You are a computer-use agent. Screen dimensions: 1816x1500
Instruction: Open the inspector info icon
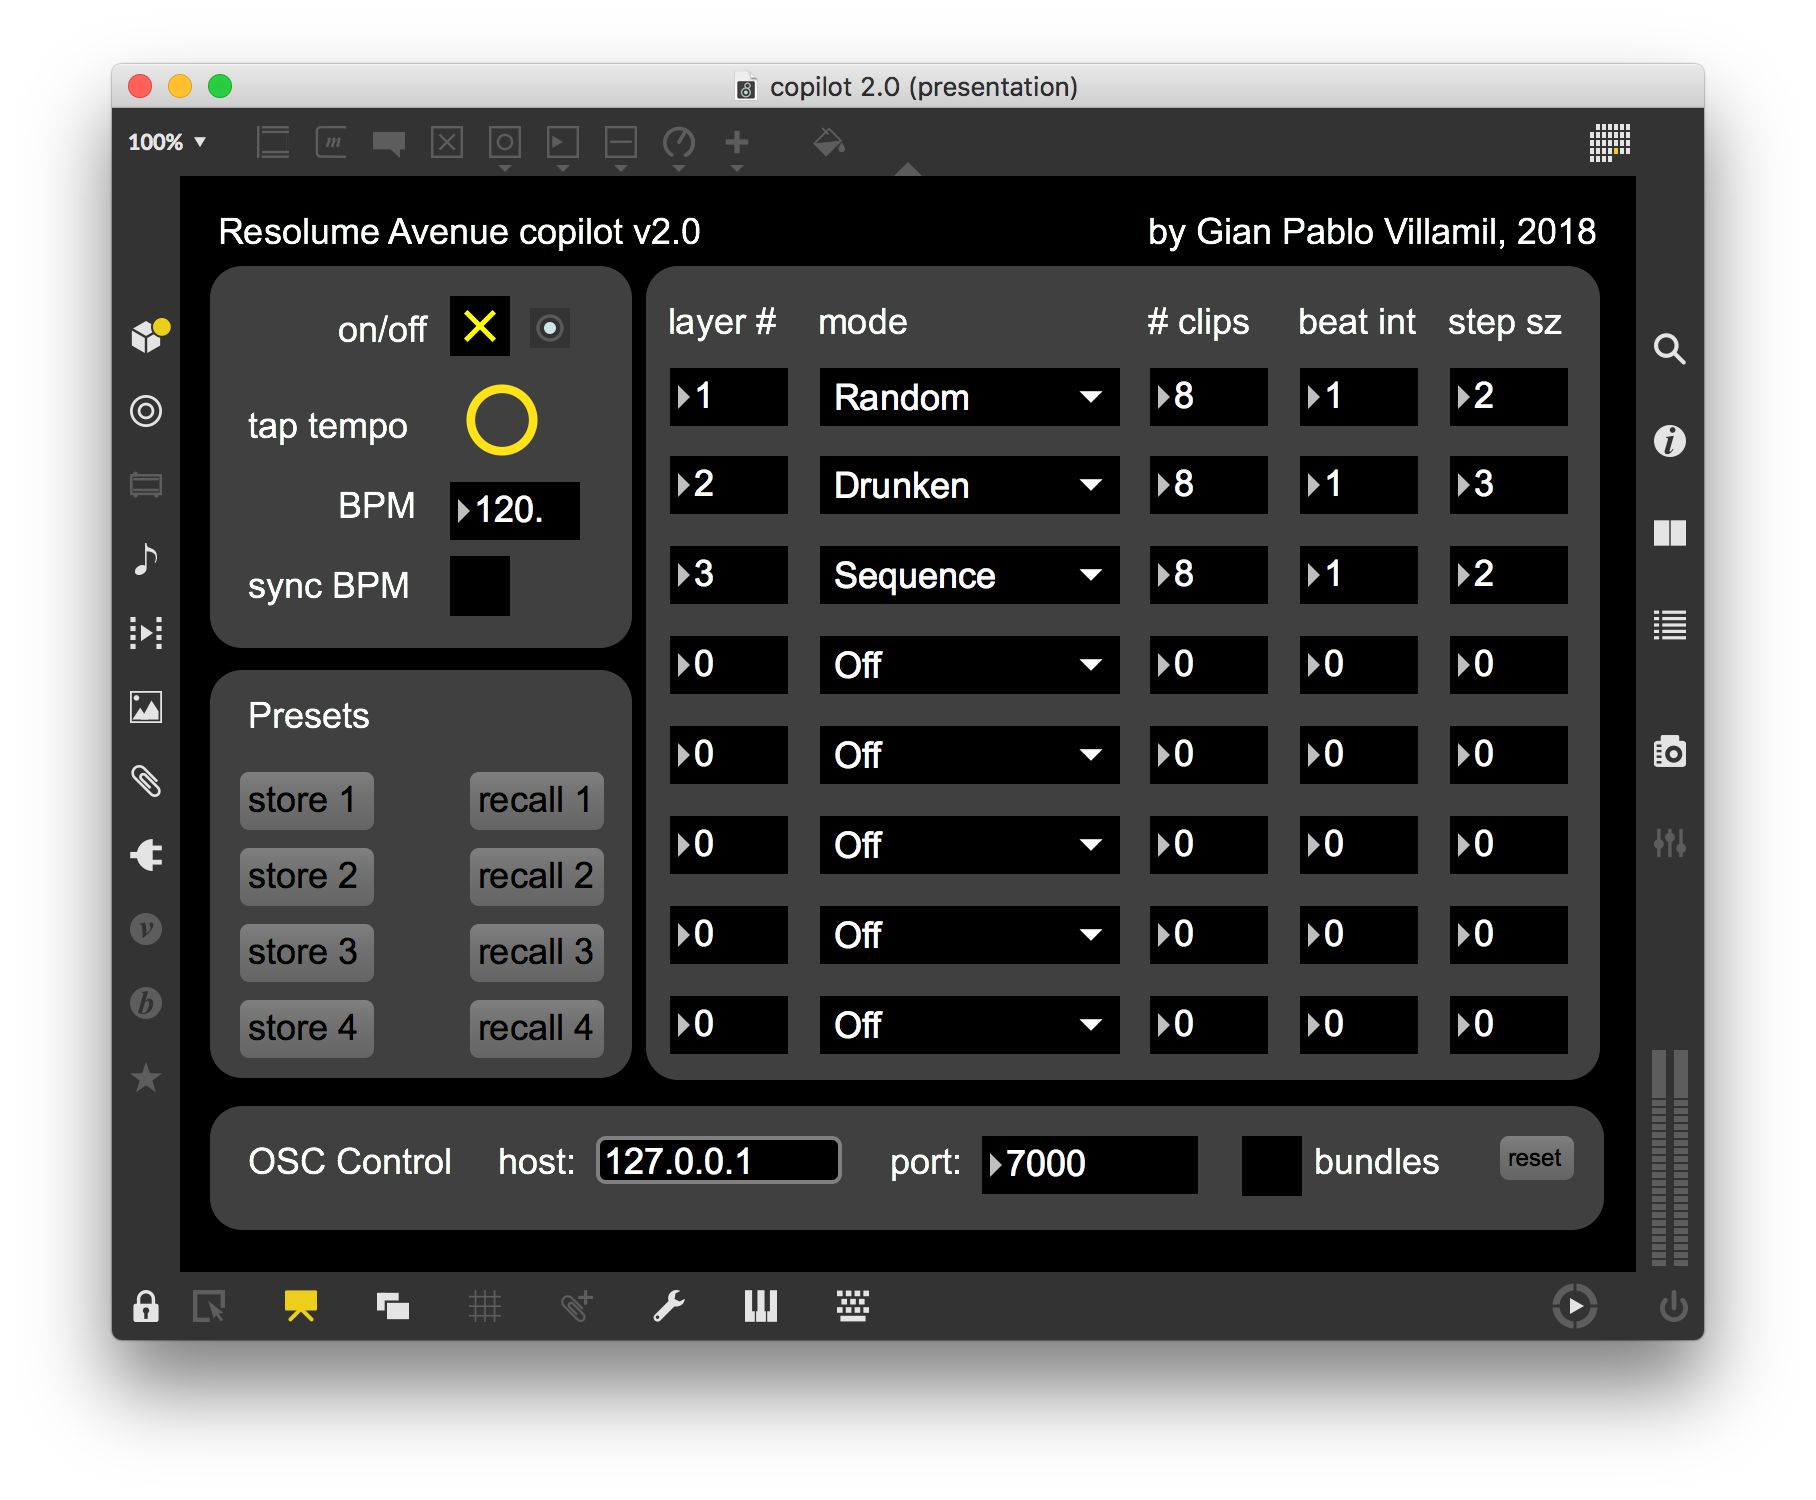1669,441
